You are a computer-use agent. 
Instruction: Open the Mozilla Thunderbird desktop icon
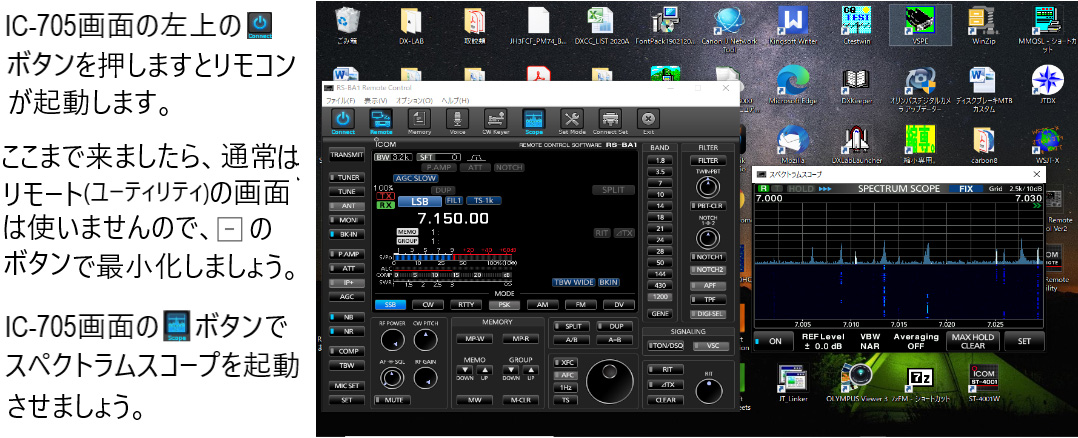(792, 144)
